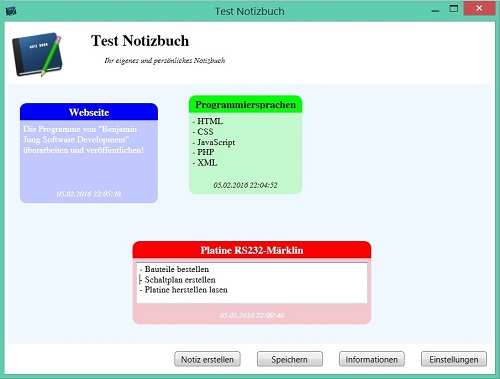Image resolution: width=500 pixels, height=379 pixels.
Task: Click subtitle 'Ihr eigenes und persönliches Notizbuch'
Action: pyautogui.click(x=165, y=60)
